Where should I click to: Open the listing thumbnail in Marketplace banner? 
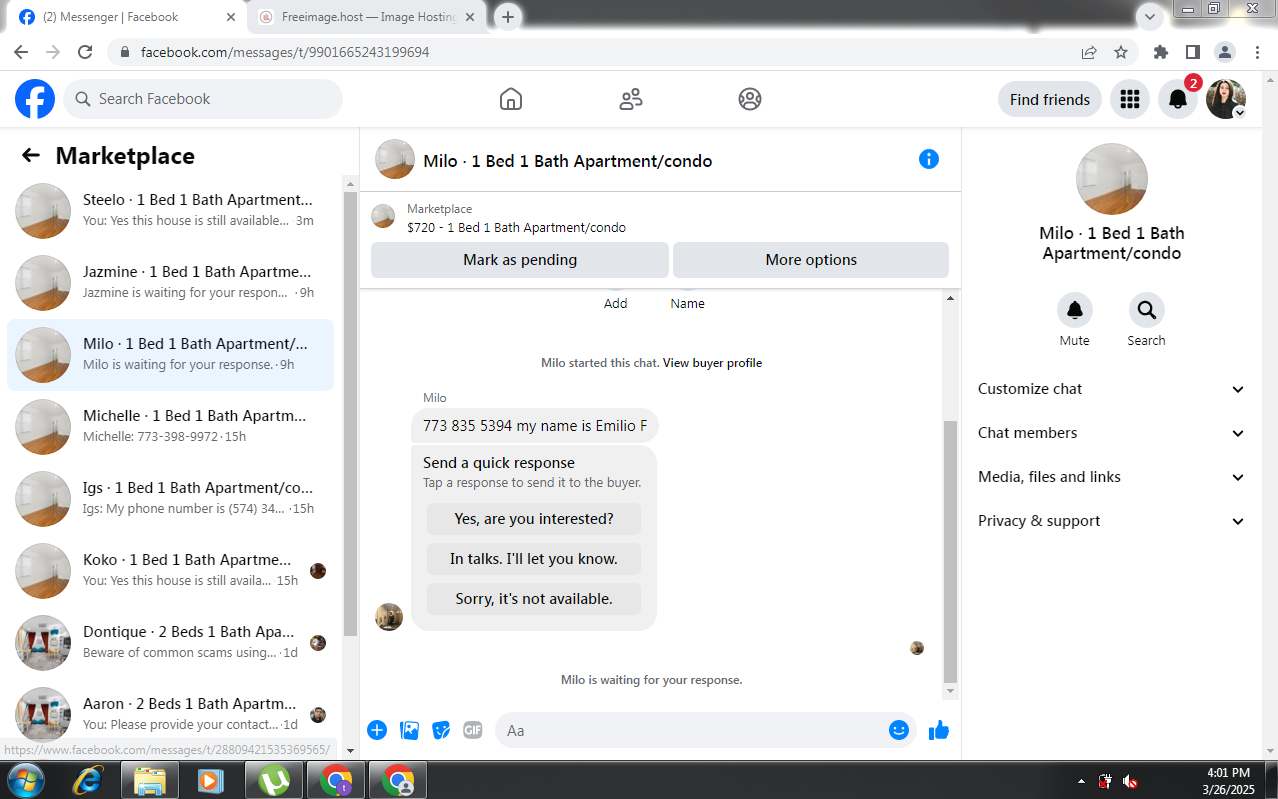coord(383,217)
